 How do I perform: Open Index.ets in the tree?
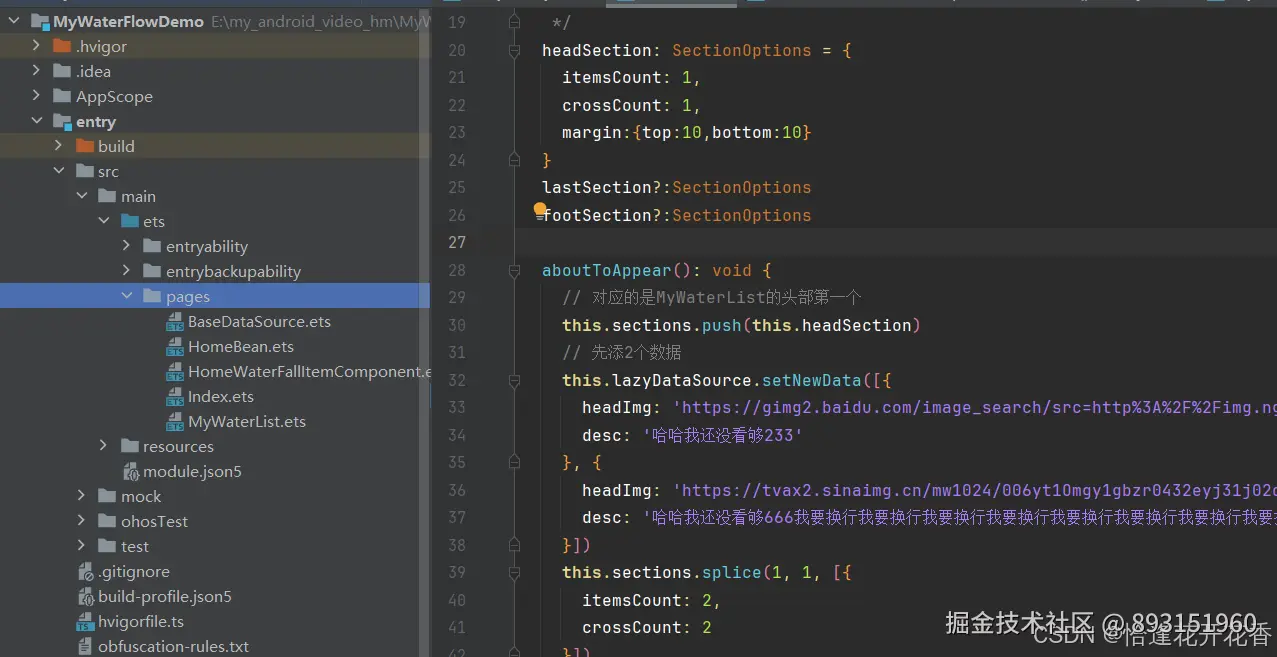[221, 397]
